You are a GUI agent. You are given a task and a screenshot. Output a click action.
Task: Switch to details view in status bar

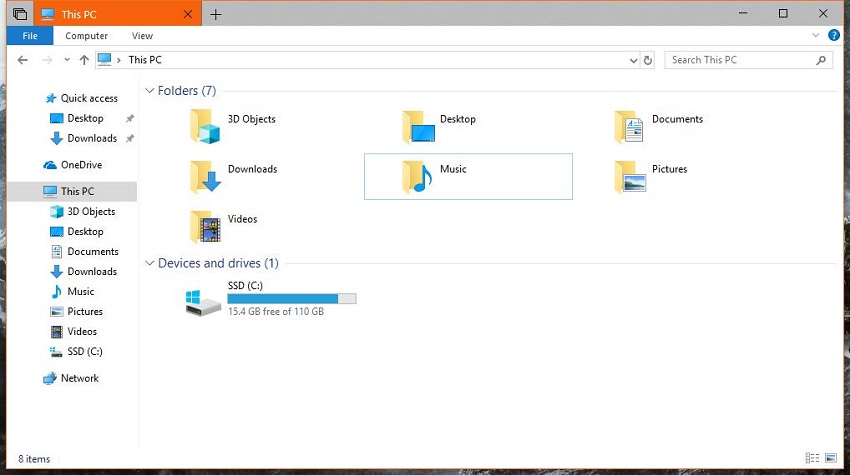(811, 459)
